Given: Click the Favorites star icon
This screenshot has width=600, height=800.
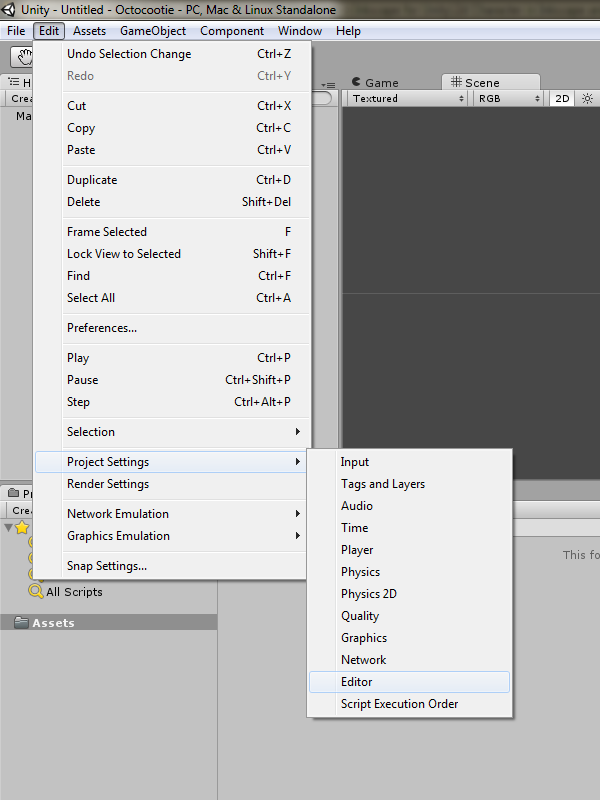Looking at the screenshot, I should 22,527.
